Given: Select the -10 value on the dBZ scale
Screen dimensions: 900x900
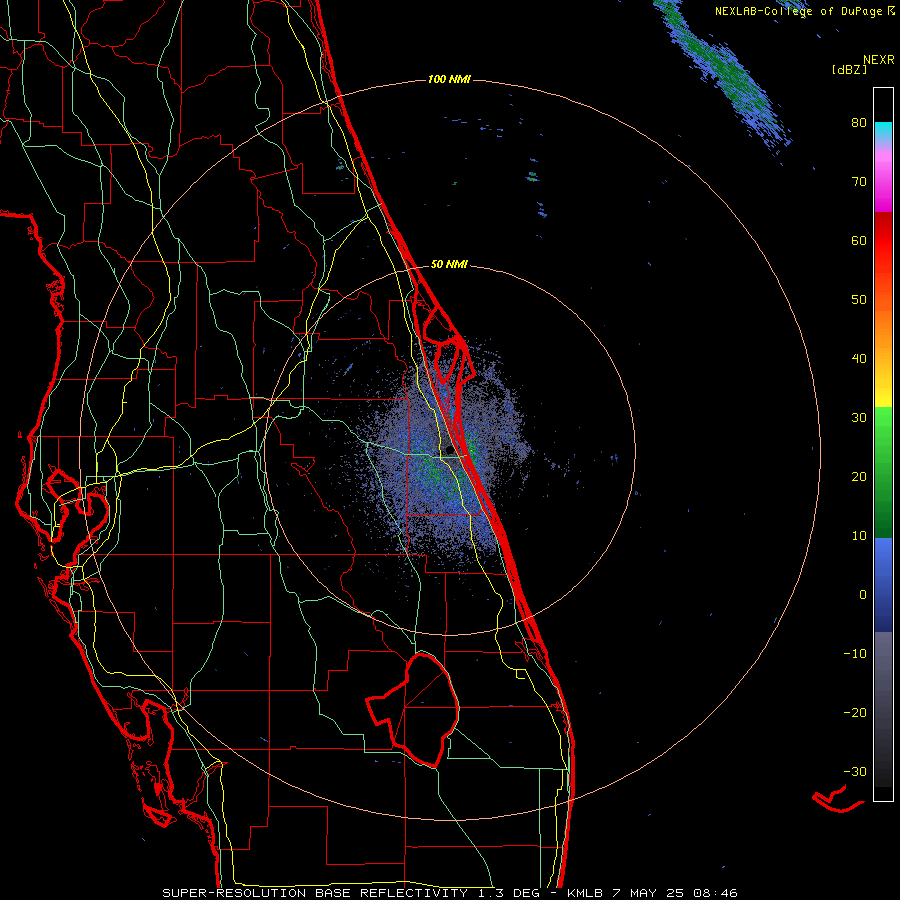Looking at the screenshot, I should [855, 653].
